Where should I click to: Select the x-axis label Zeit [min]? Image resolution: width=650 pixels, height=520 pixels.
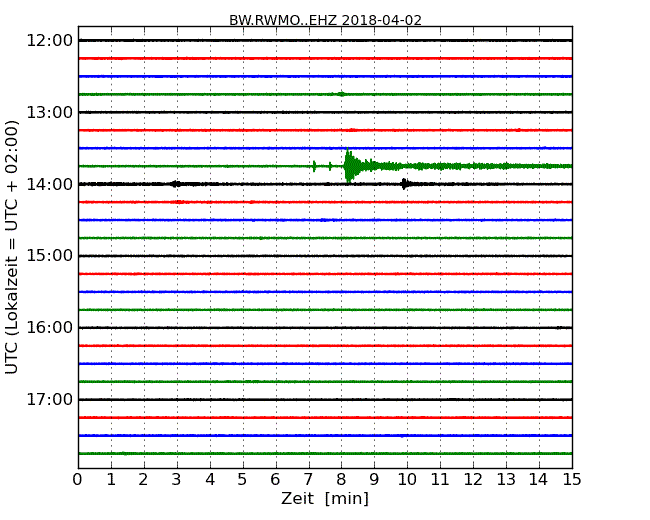325,498
